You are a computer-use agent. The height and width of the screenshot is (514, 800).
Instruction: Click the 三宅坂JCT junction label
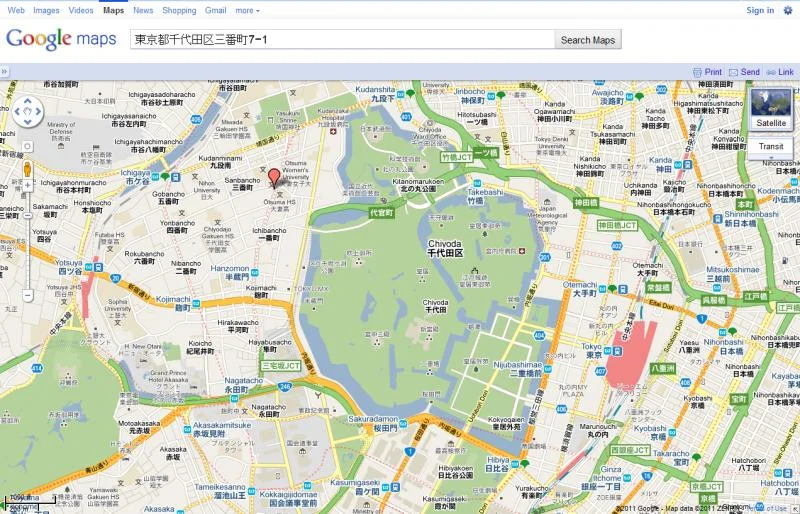click(x=281, y=365)
